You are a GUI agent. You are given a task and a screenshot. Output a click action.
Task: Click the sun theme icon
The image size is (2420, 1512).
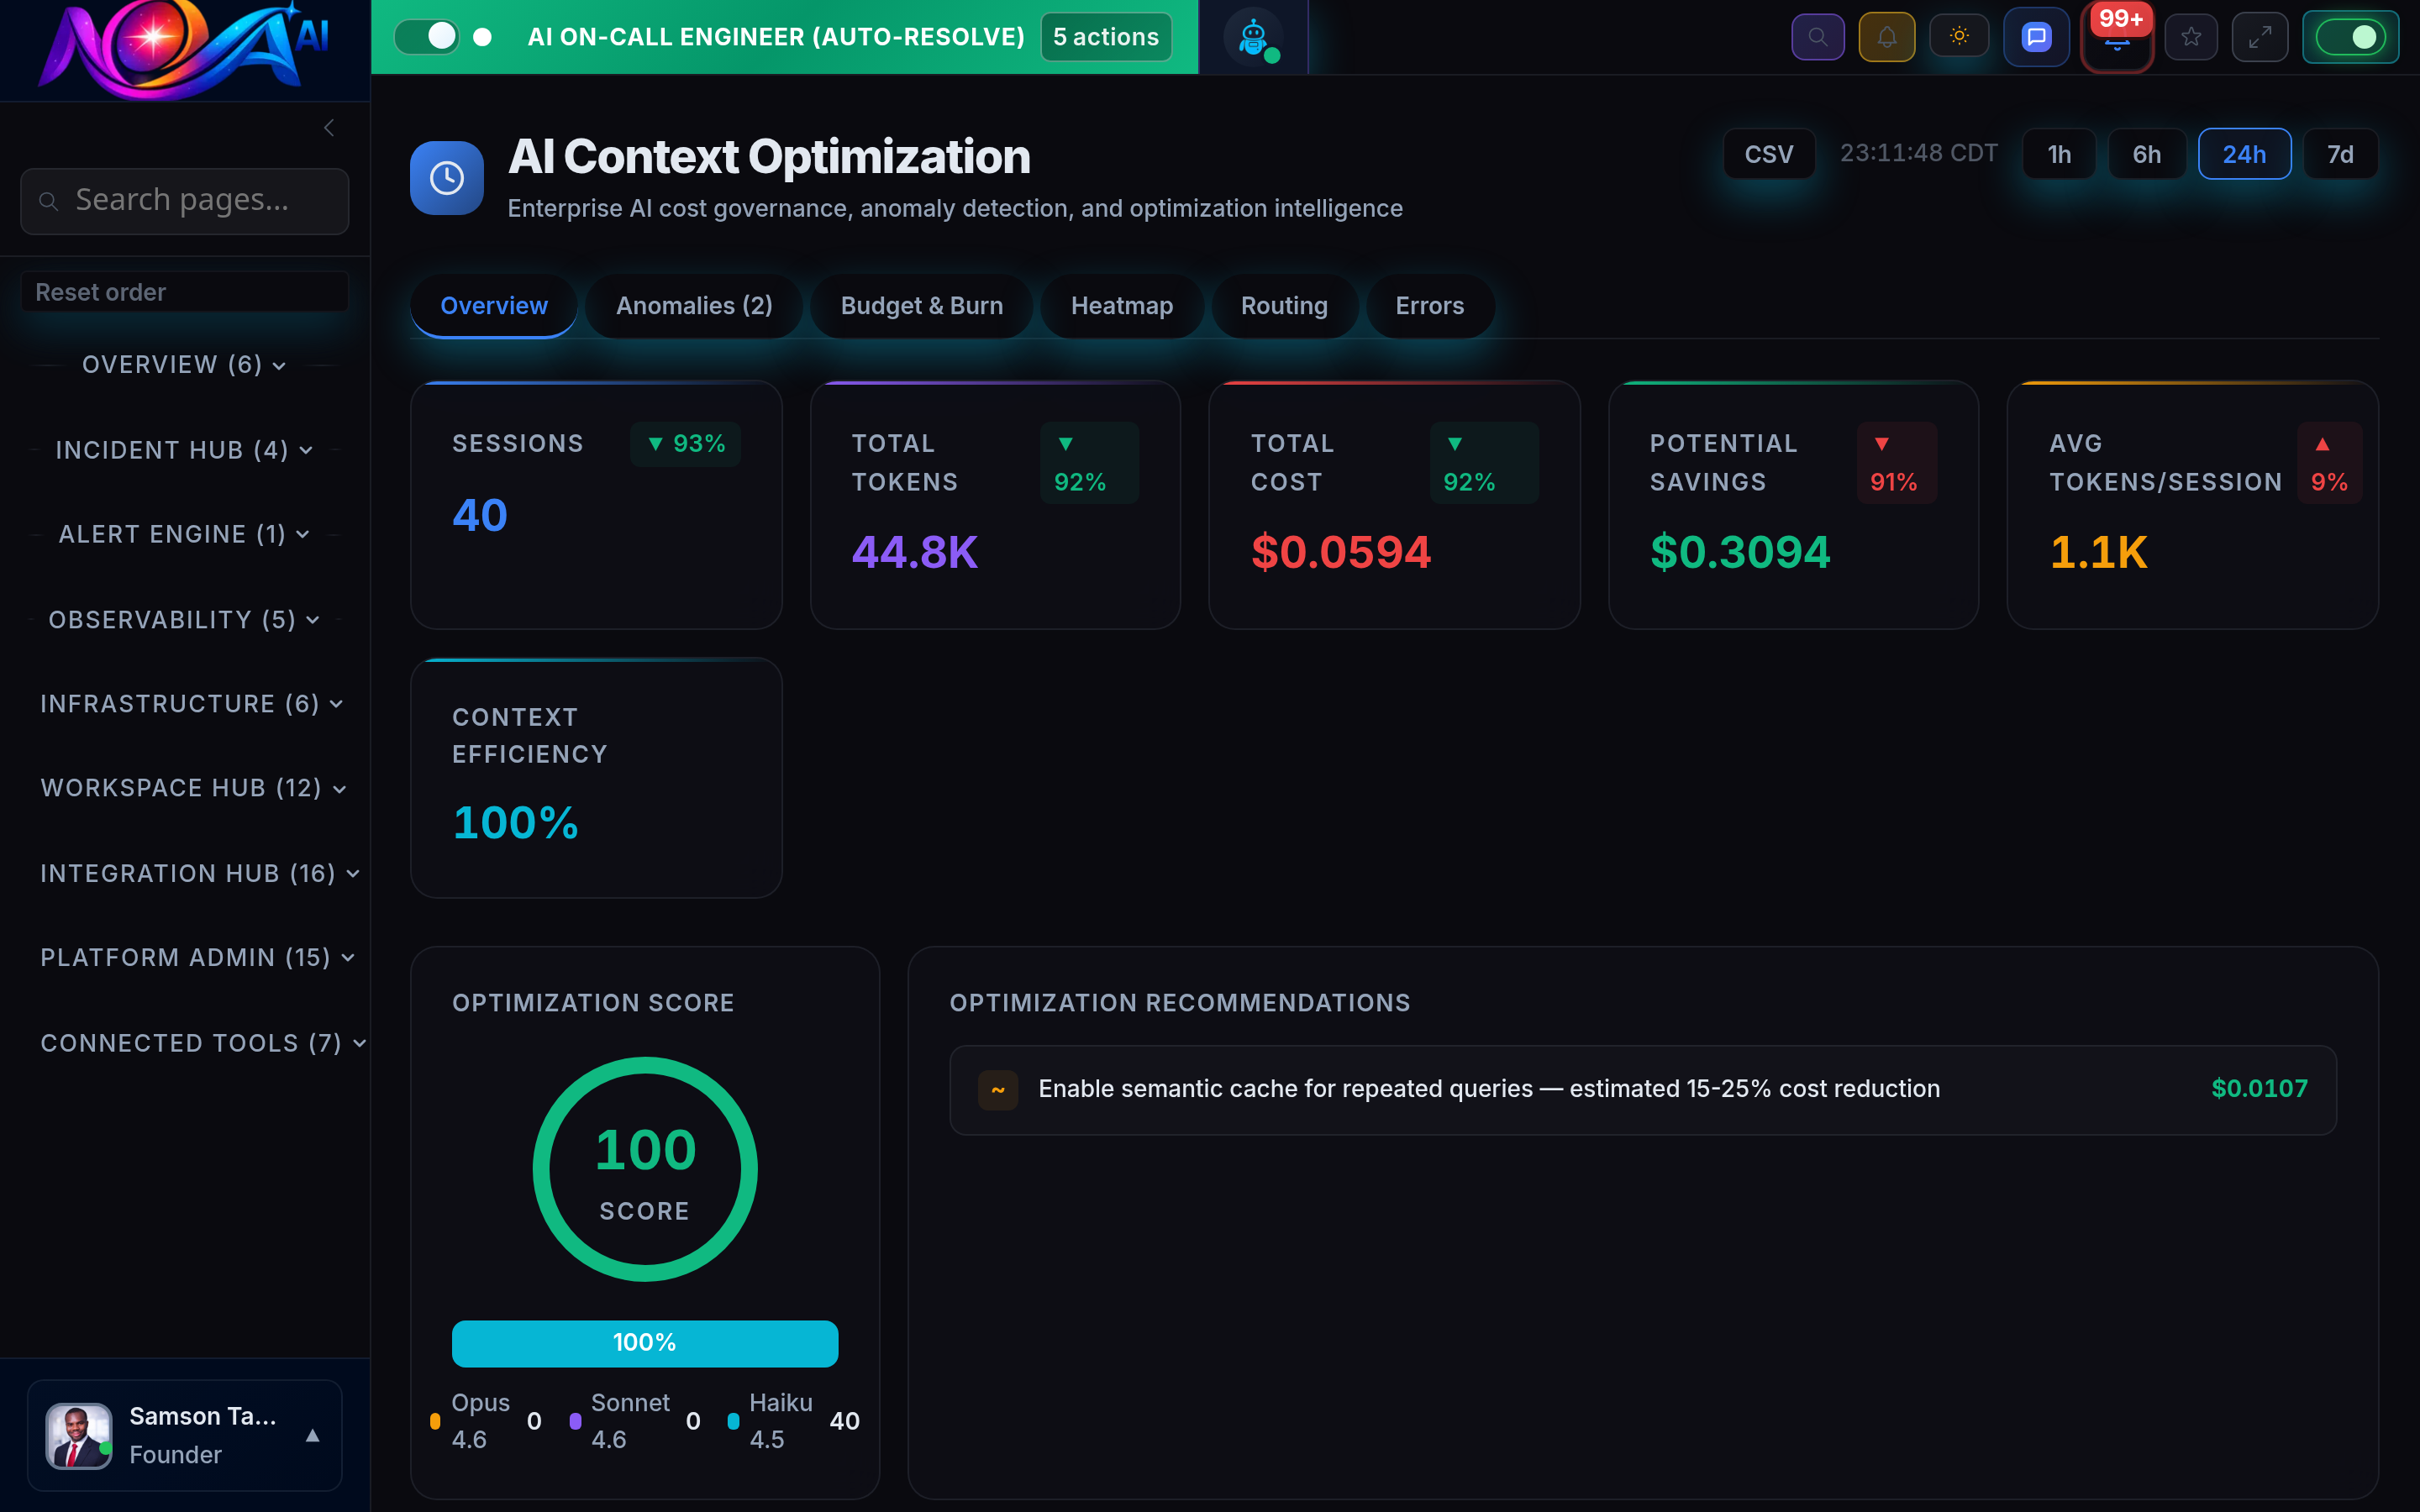click(1959, 36)
